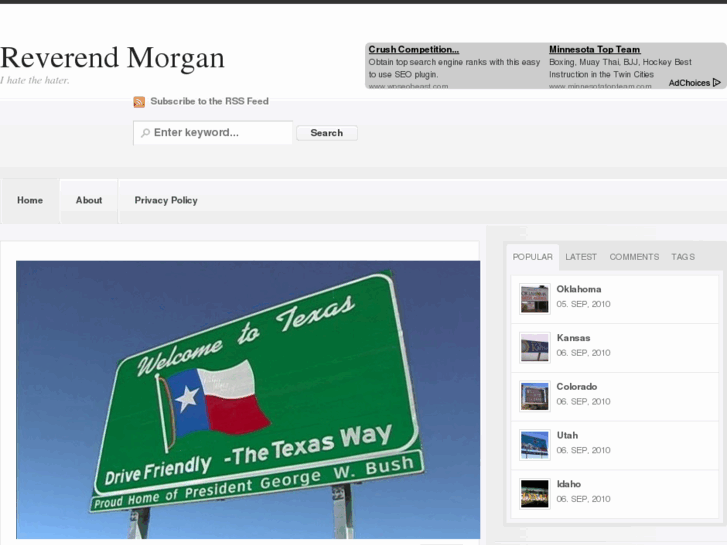
Task: Open the Privacy Policy page
Action: coord(166,200)
